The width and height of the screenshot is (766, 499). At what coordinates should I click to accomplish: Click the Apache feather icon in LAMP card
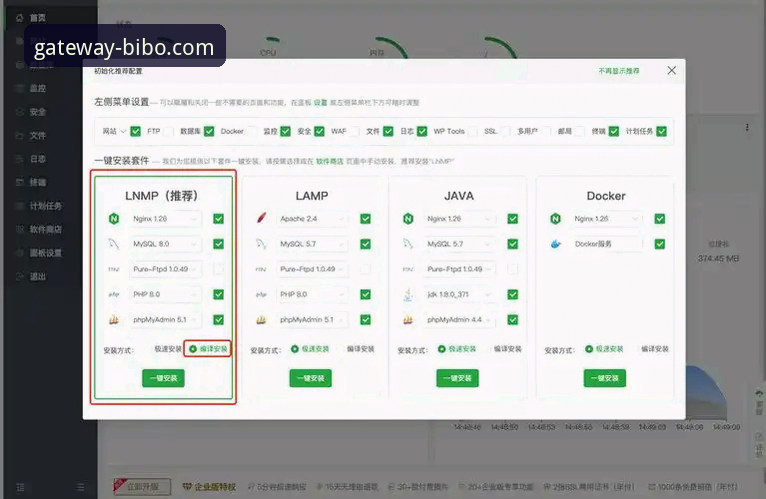261,218
